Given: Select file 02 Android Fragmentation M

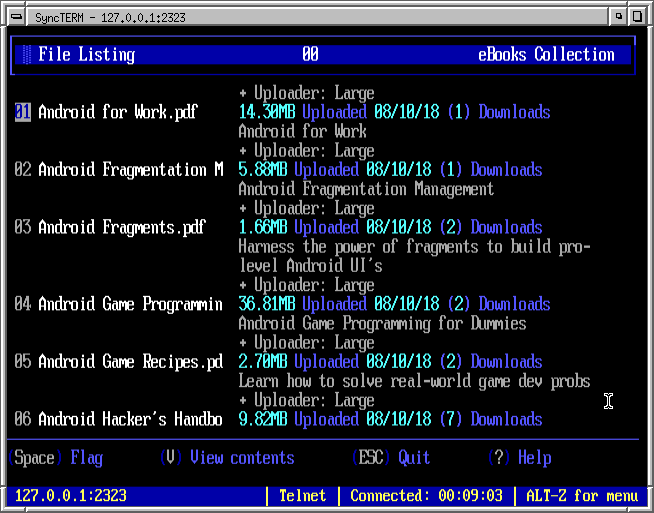Looking at the screenshot, I should coord(131,170).
